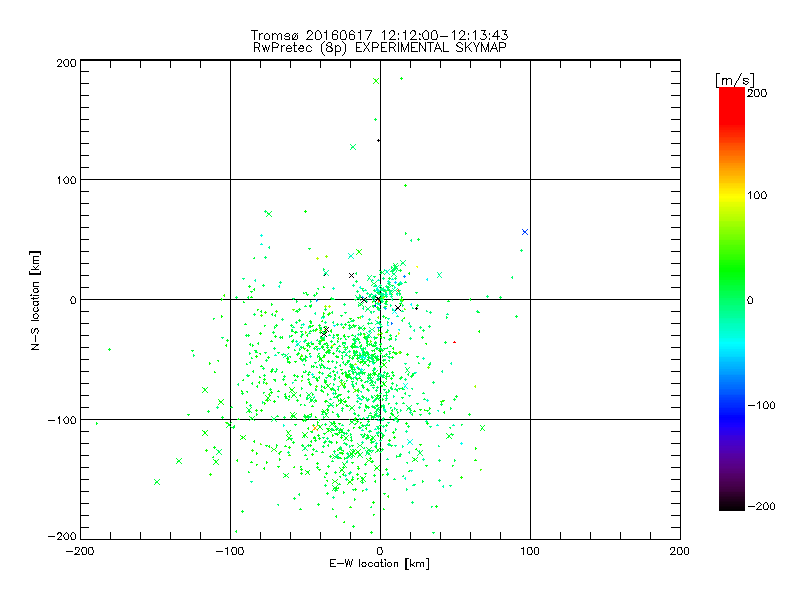Click the '[m/s]' colorbar unit label
Image resolution: width=800 pixels, height=600 pixels.
(x=734, y=80)
